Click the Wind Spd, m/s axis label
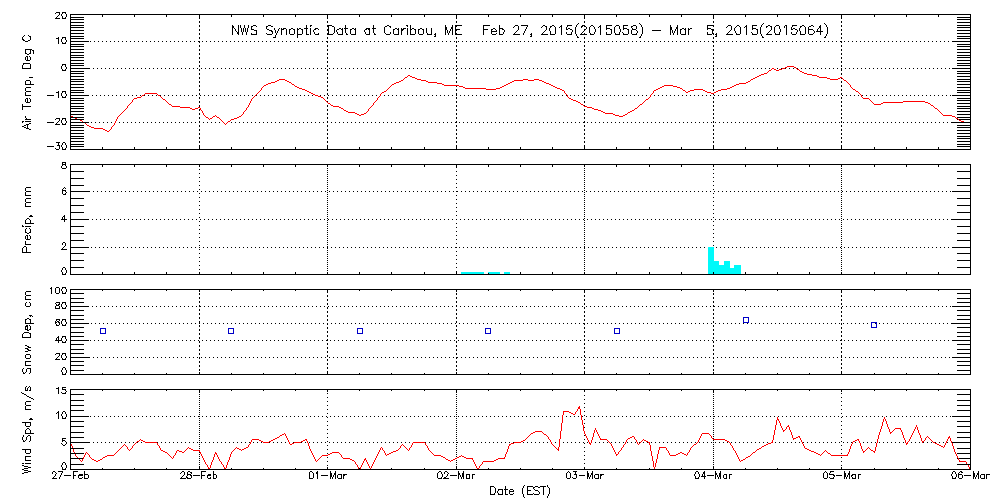This screenshot has height=500, width=1000. click(x=28, y=427)
